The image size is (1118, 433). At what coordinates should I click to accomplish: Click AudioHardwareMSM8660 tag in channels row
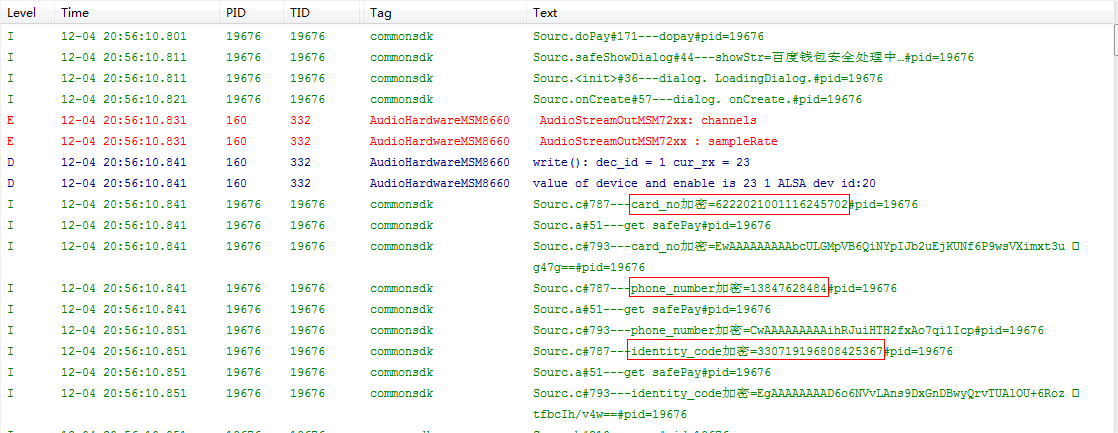pyautogui.click(x=439, y=120)
